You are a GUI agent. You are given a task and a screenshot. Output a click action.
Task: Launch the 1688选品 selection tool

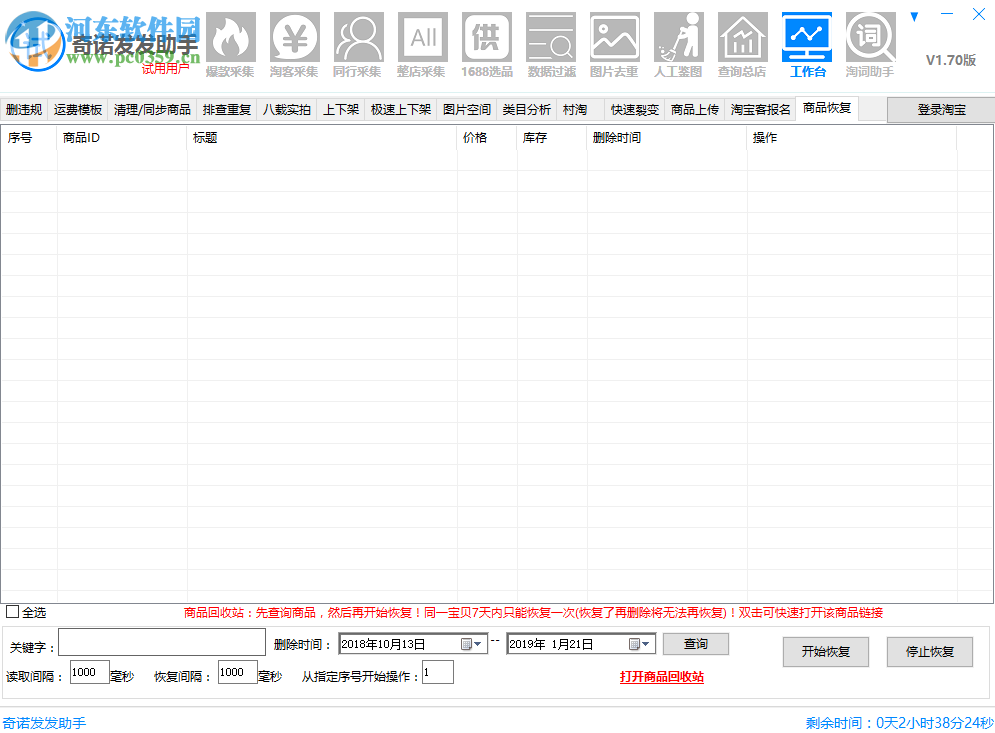487,40
